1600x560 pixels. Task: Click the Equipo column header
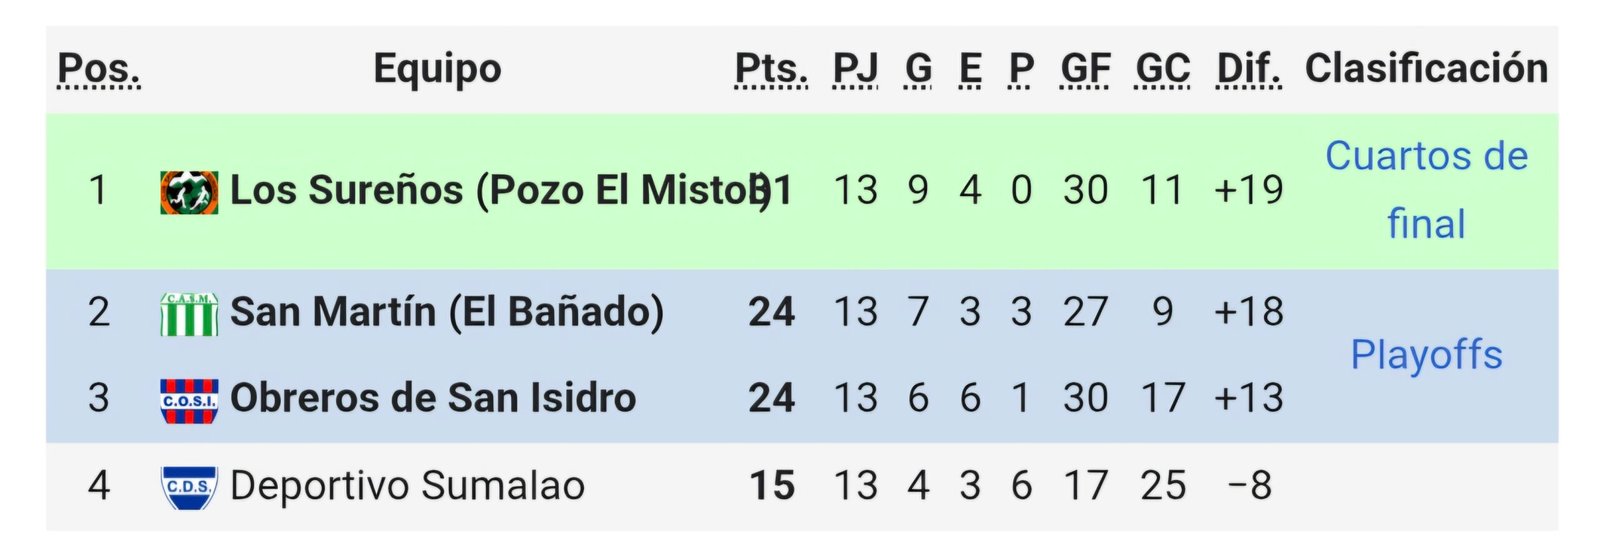437,69
